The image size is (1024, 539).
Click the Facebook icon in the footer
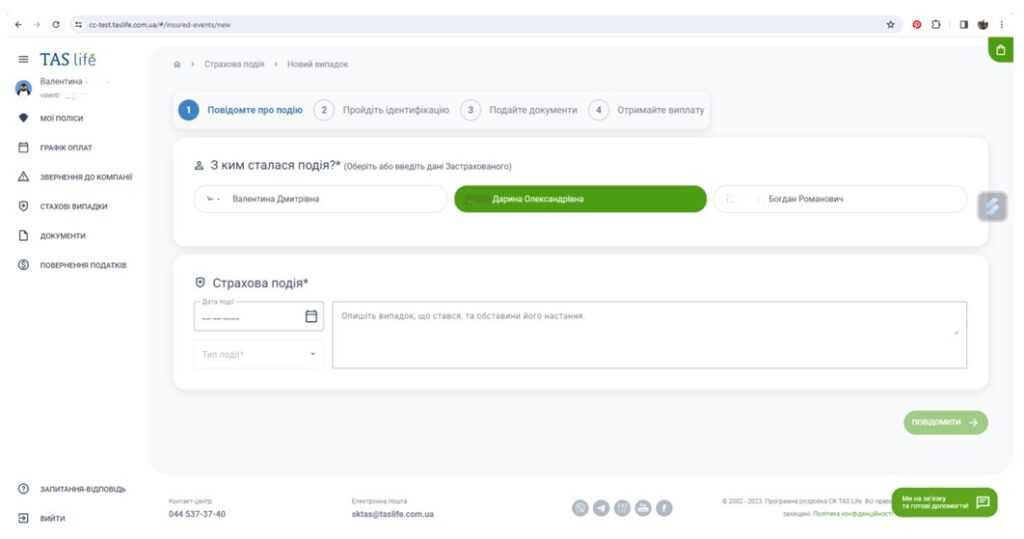tap(662, 507)
